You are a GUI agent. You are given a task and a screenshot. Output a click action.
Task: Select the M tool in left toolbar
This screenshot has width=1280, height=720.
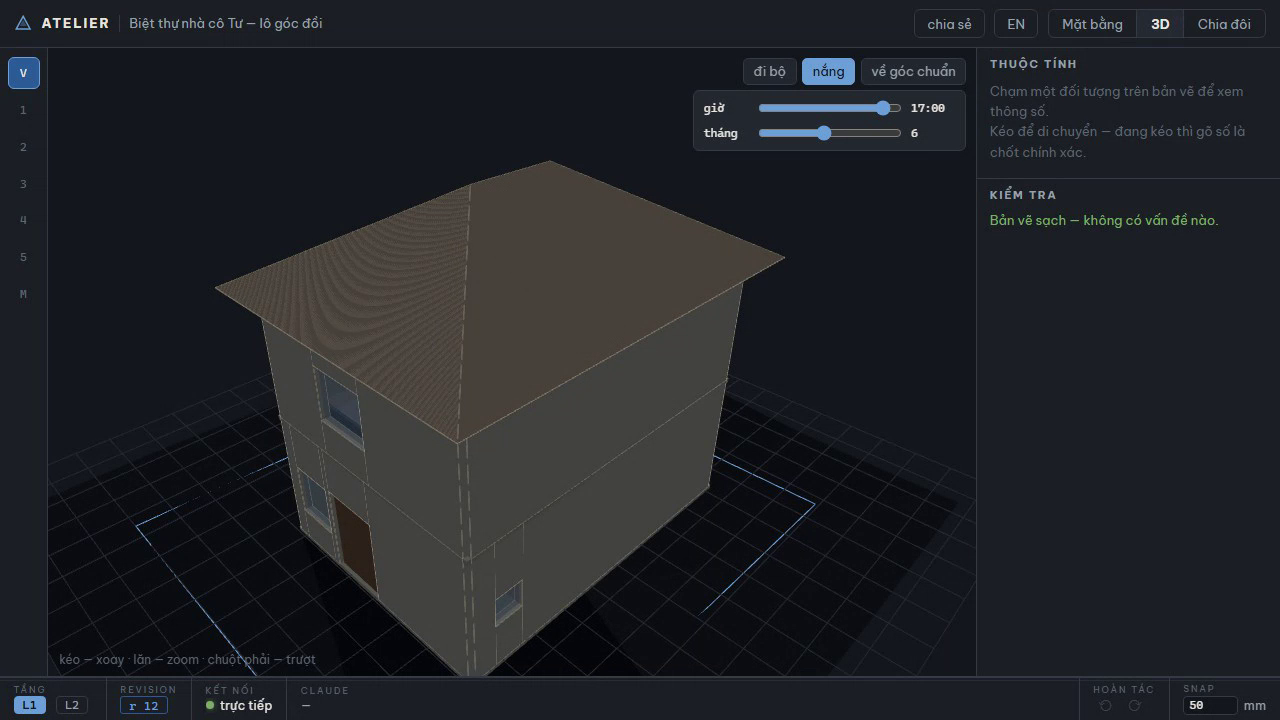point(24,294)
